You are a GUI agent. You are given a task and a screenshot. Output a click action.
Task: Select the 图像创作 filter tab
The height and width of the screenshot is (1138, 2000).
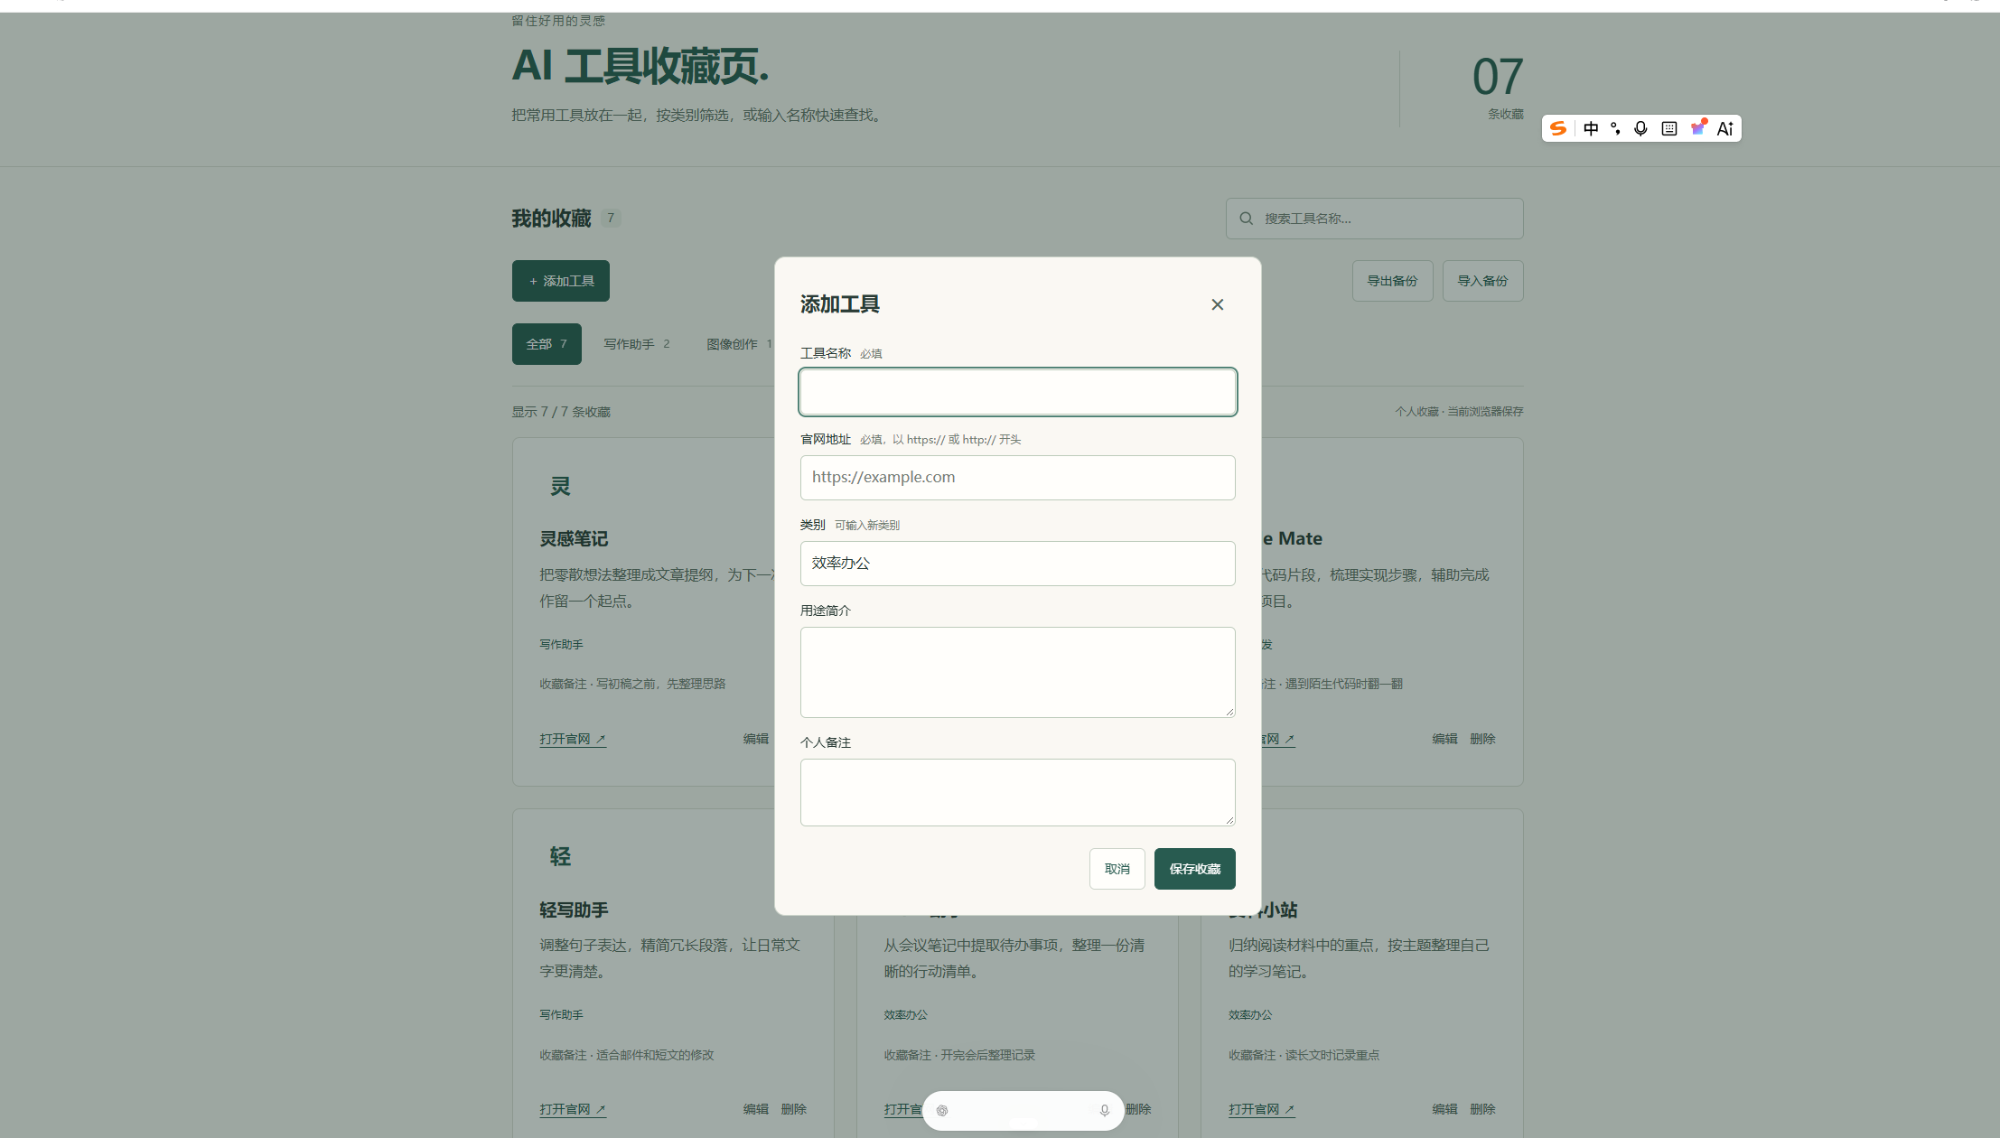click(738, 344)
